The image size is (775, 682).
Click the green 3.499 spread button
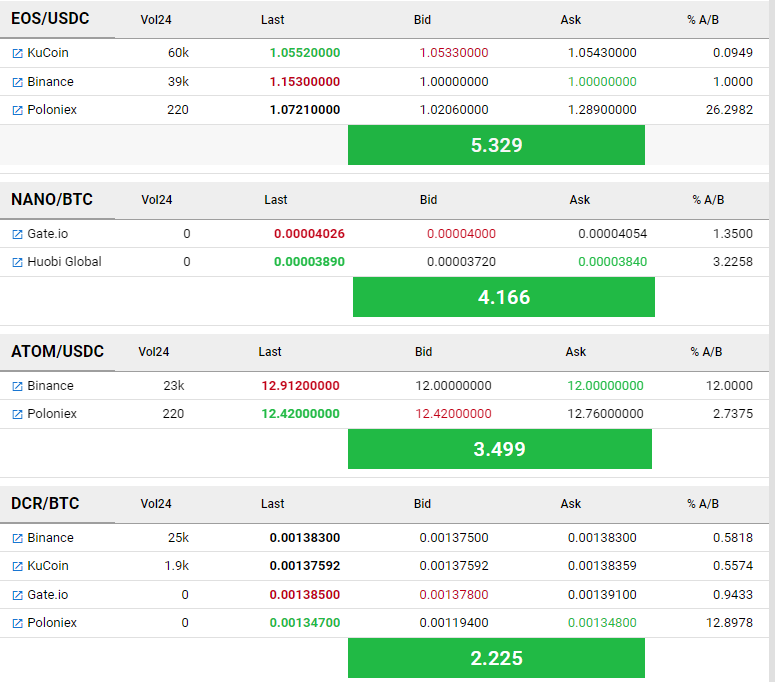tap(500, 449)
